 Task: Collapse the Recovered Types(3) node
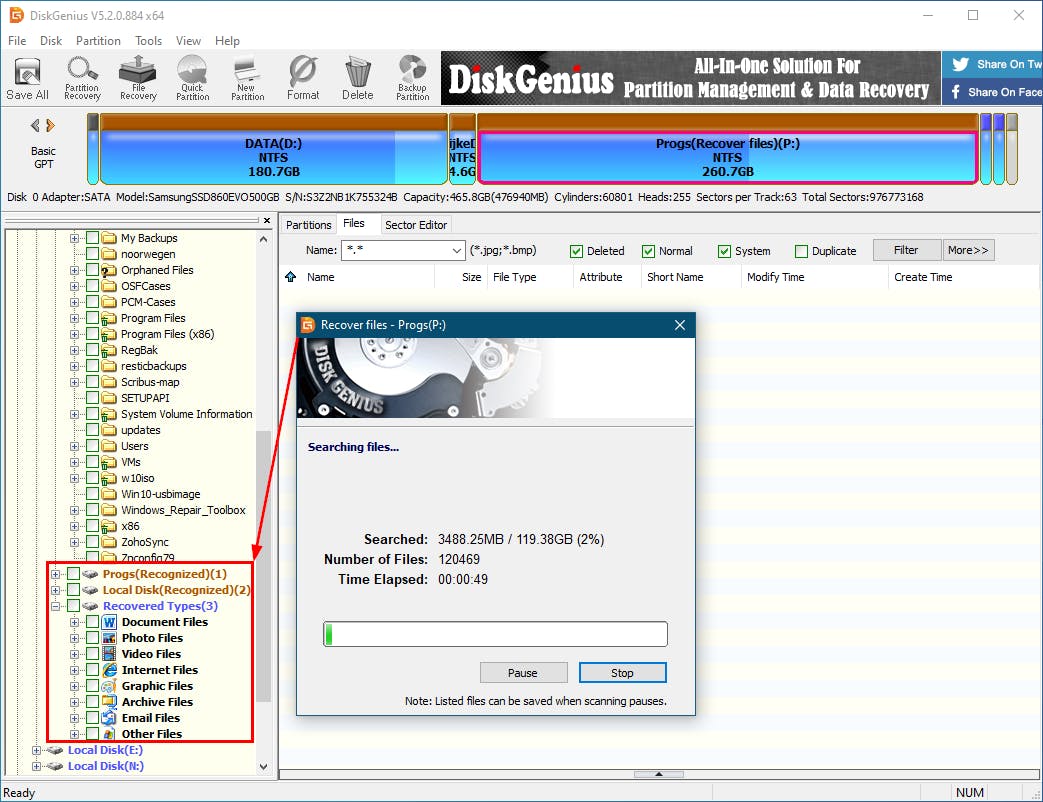tap(55, 606)
